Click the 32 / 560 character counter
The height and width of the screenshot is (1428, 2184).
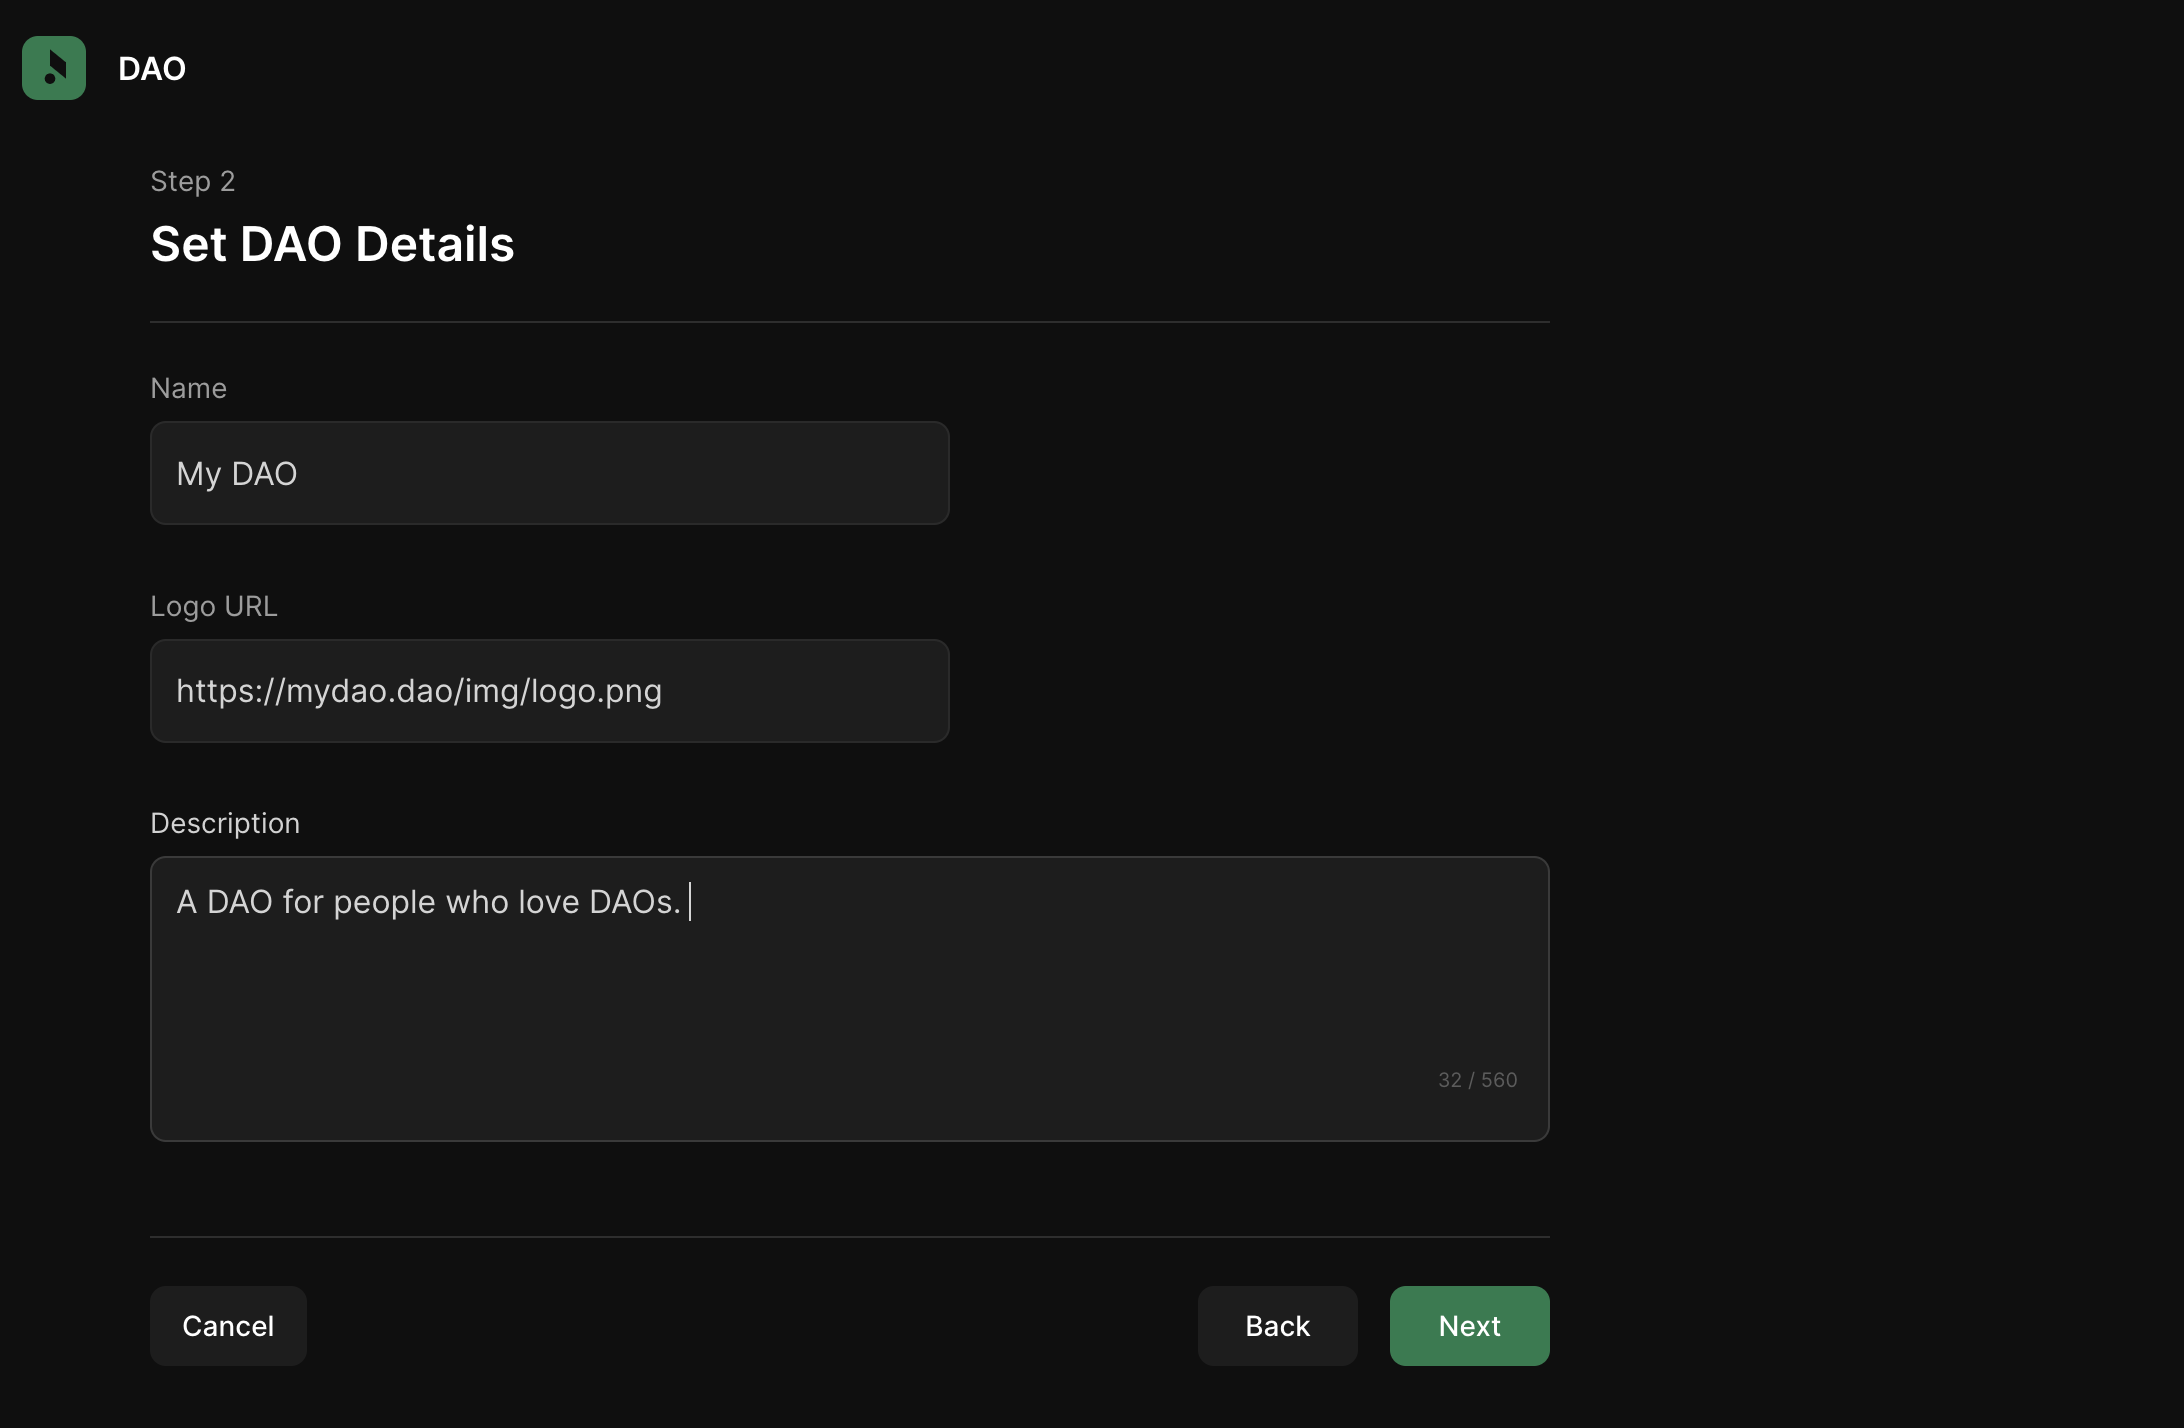click(x=1477, y=1080)
